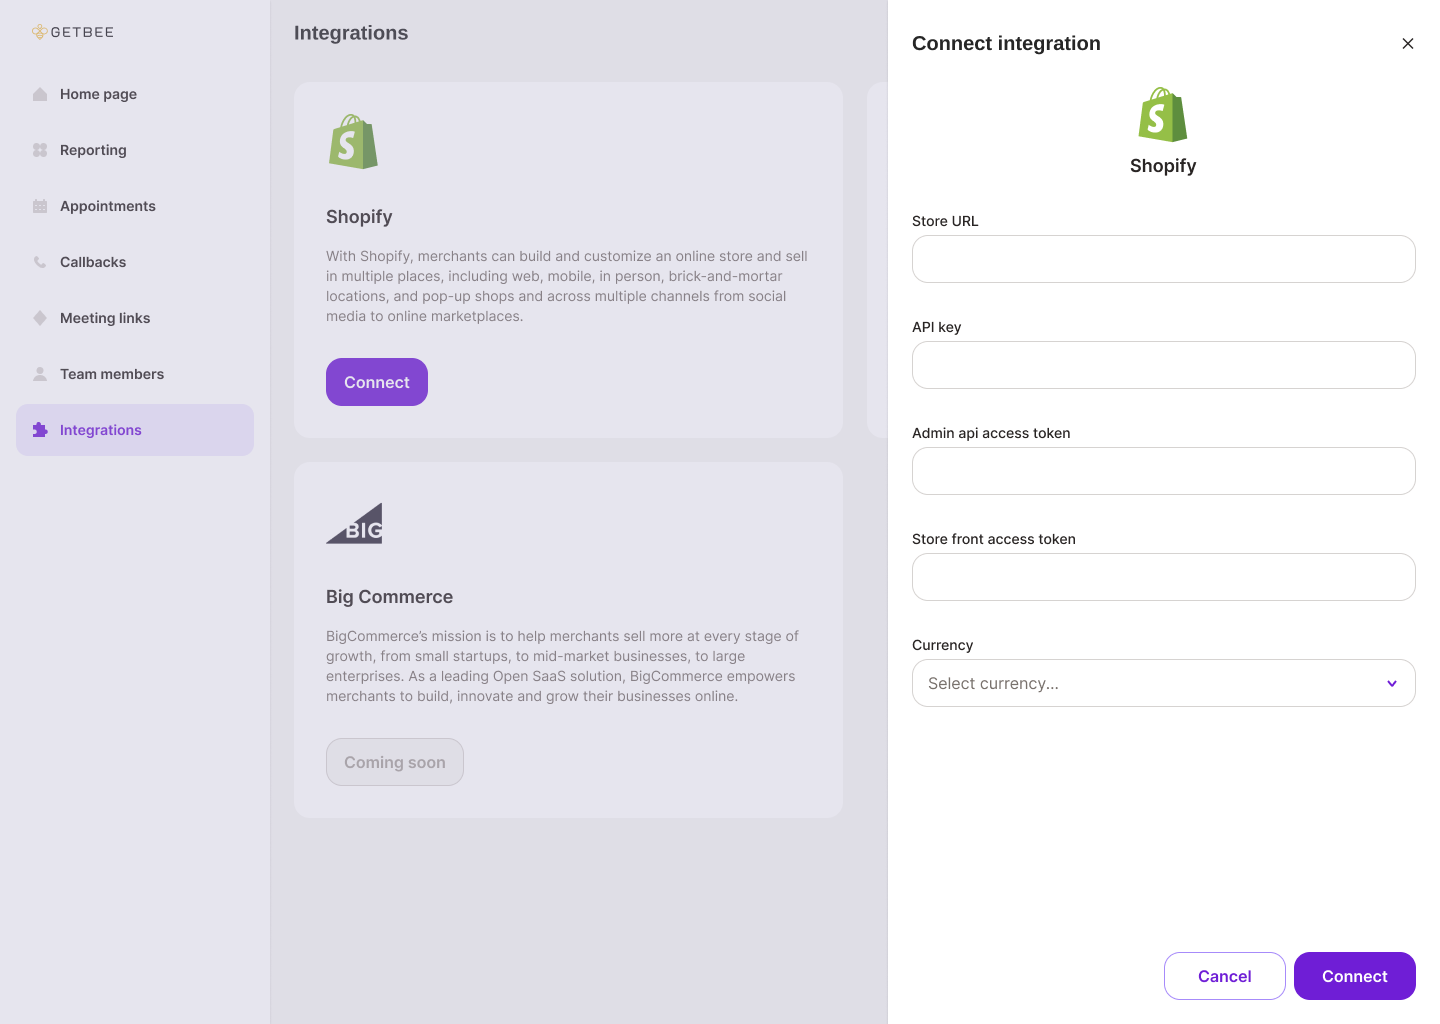Focus the API key input field
Screen dimensions: 1440x1024
click(x=1164, y=365)
